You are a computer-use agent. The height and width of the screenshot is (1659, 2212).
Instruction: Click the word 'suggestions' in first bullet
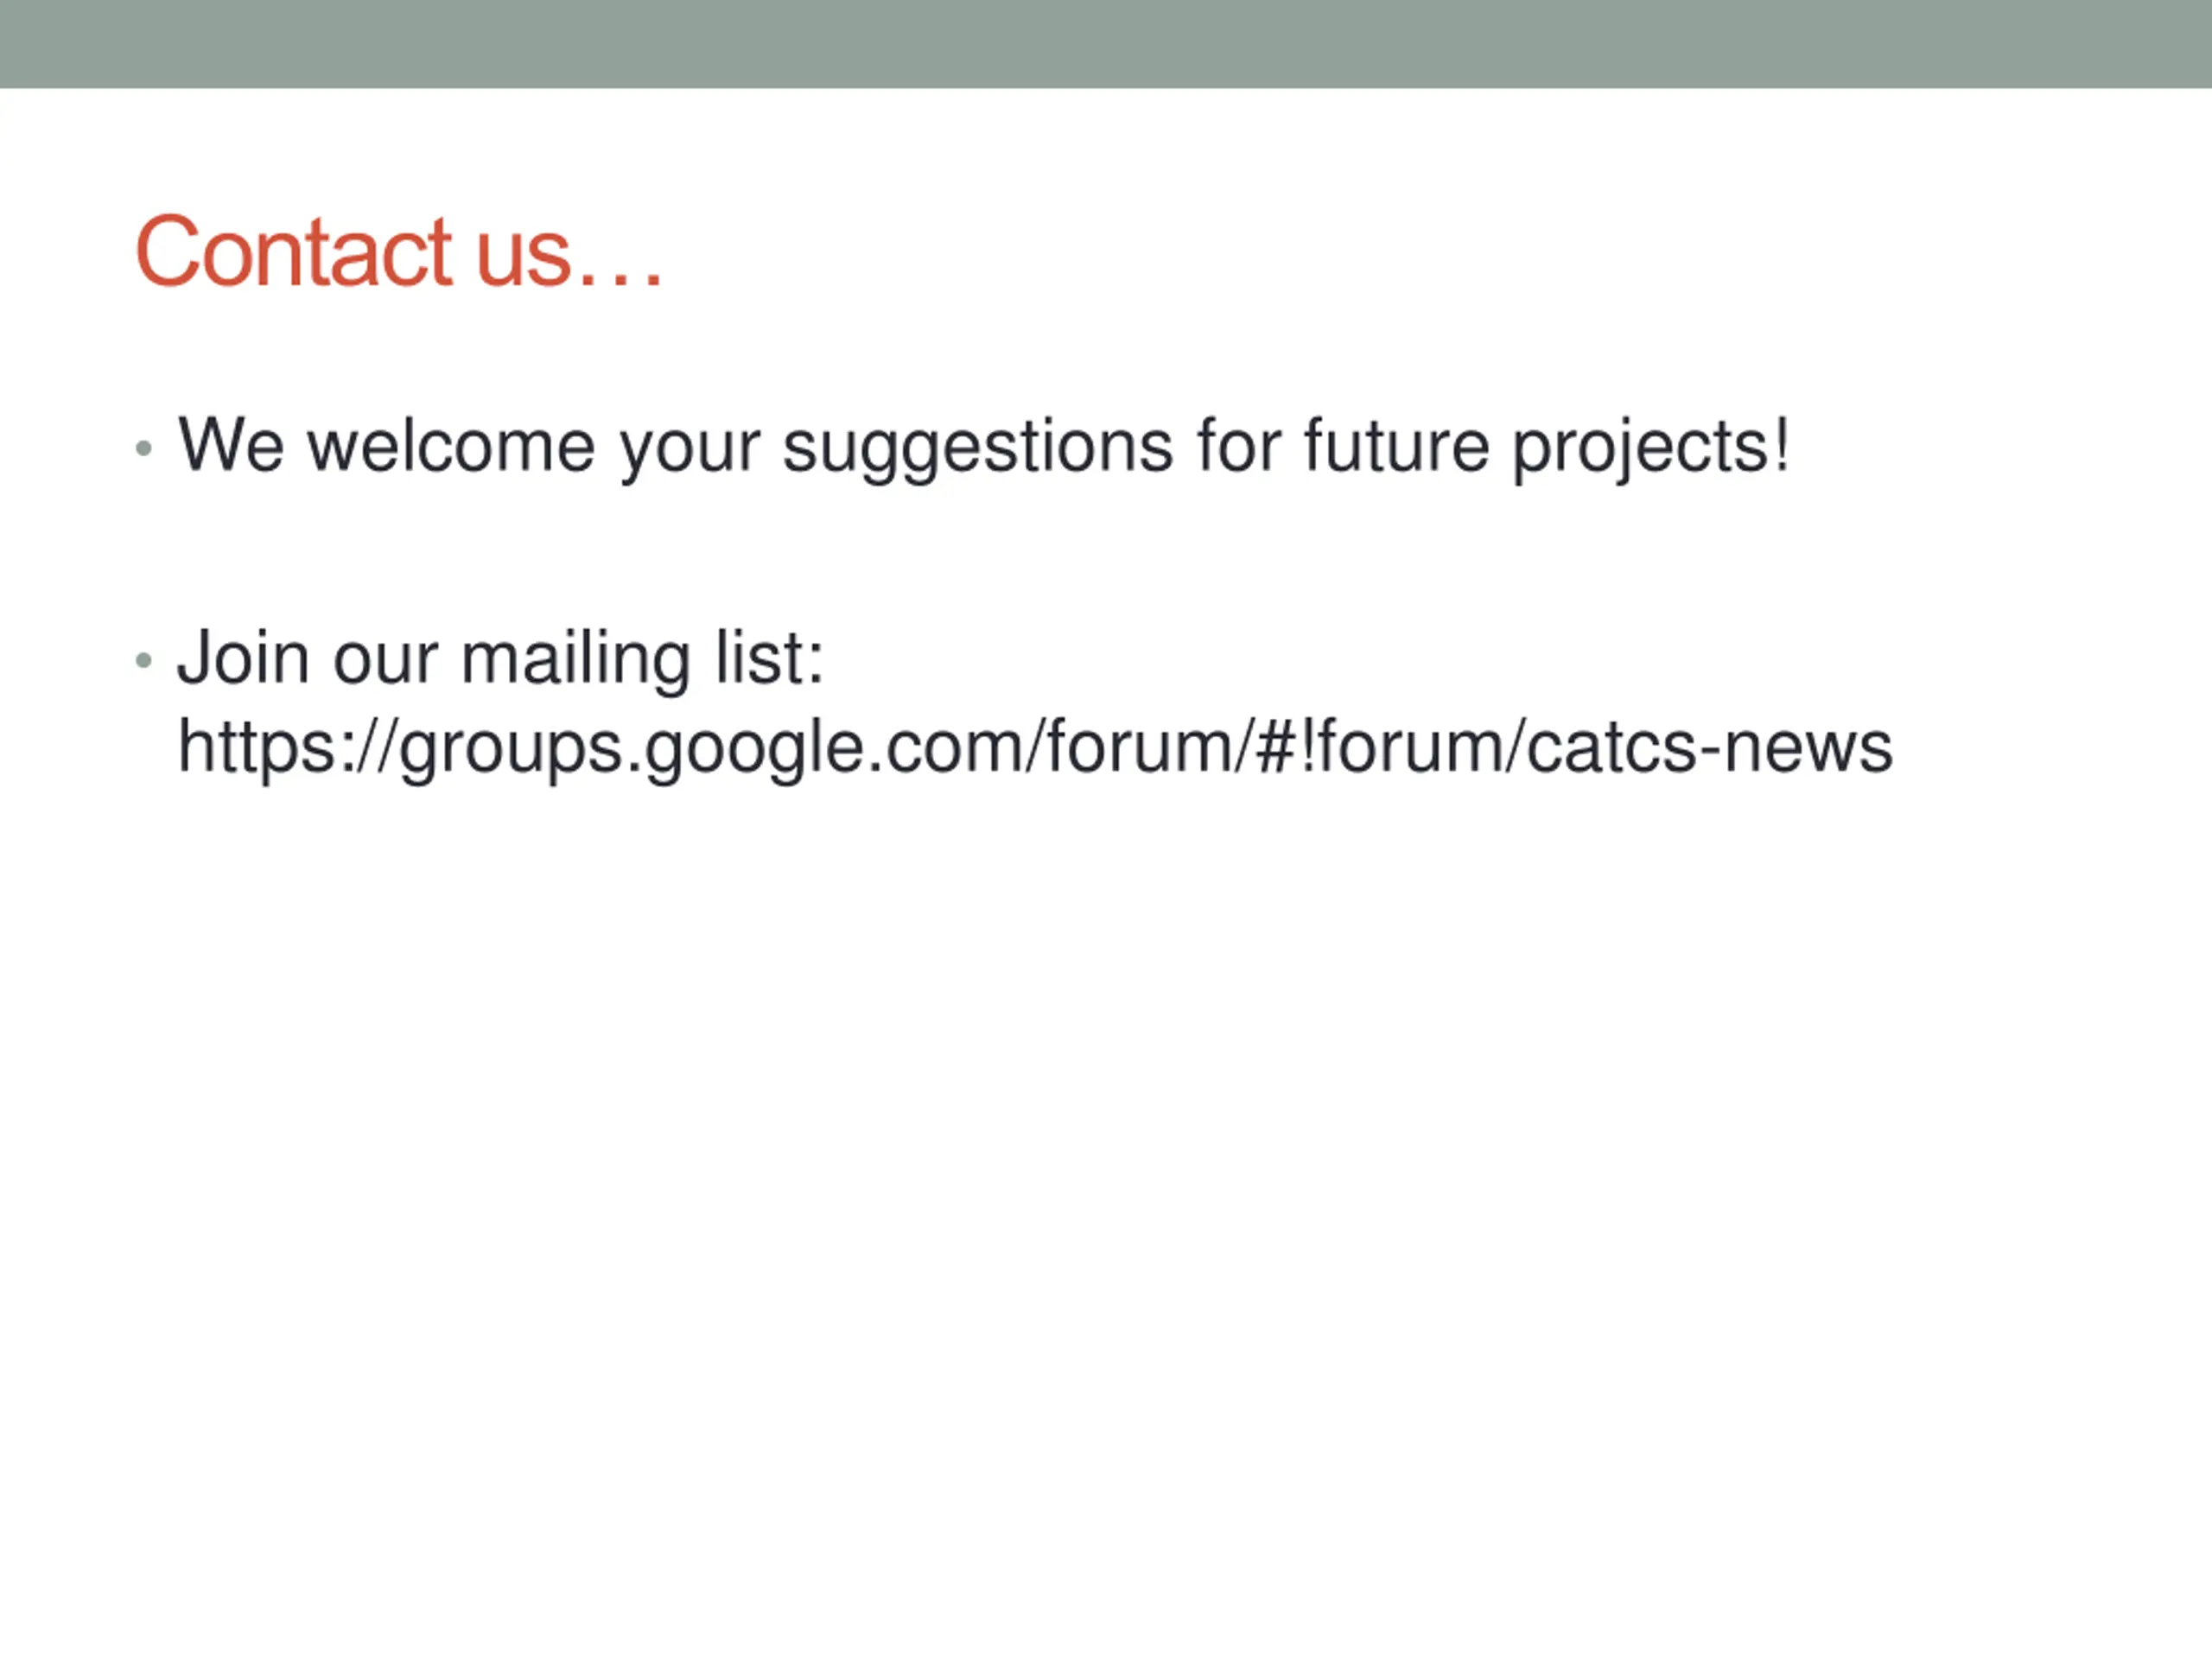[x=978, y=447]
